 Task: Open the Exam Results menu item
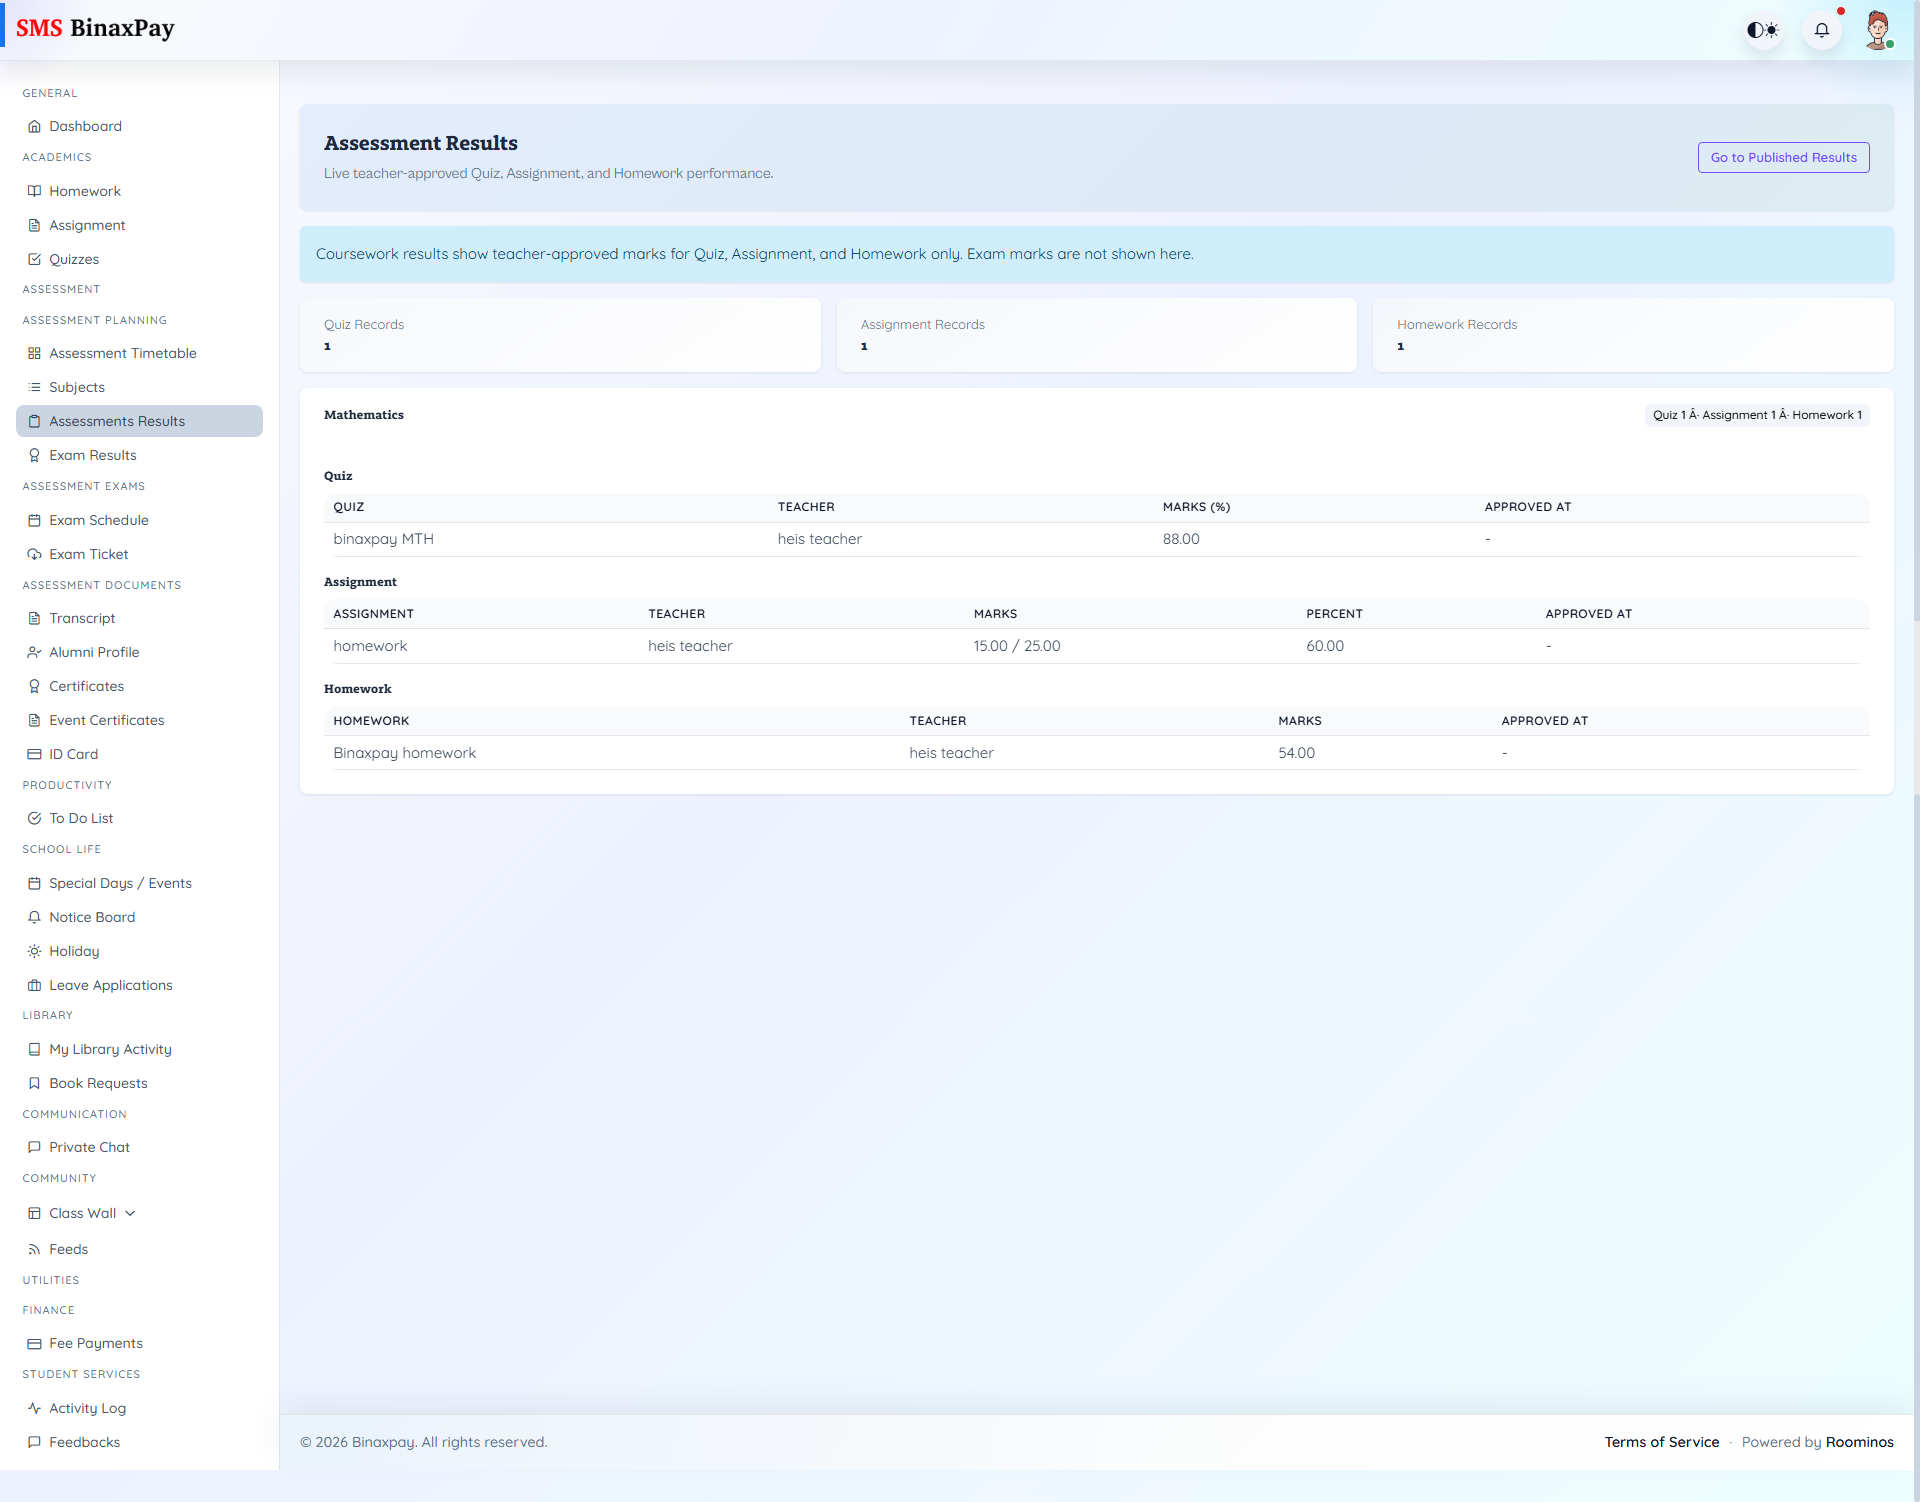tap(93, 455)
